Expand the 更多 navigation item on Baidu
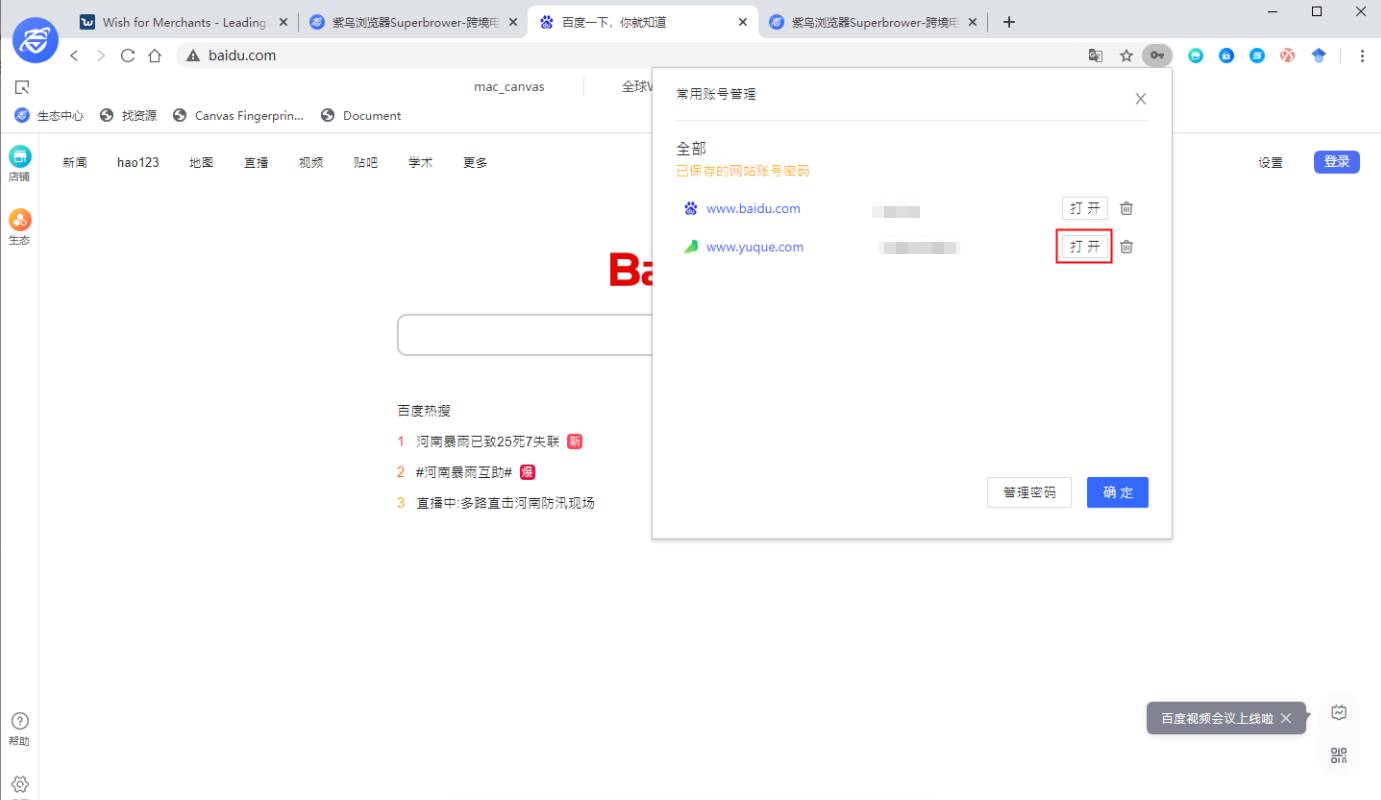Screen dimensions: 1381x800 point(474,162)
